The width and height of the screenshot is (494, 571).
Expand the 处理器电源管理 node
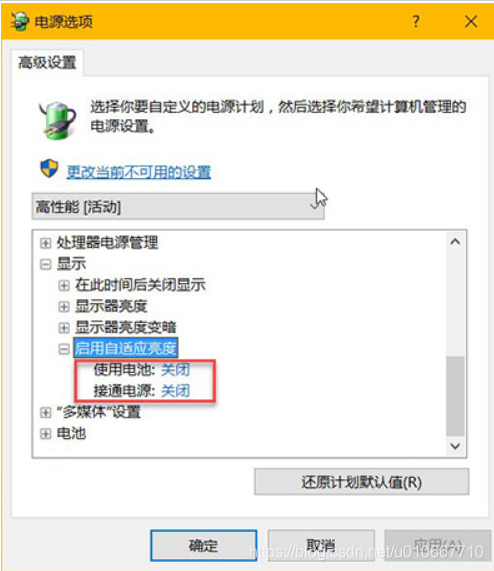tap(46, 243)
